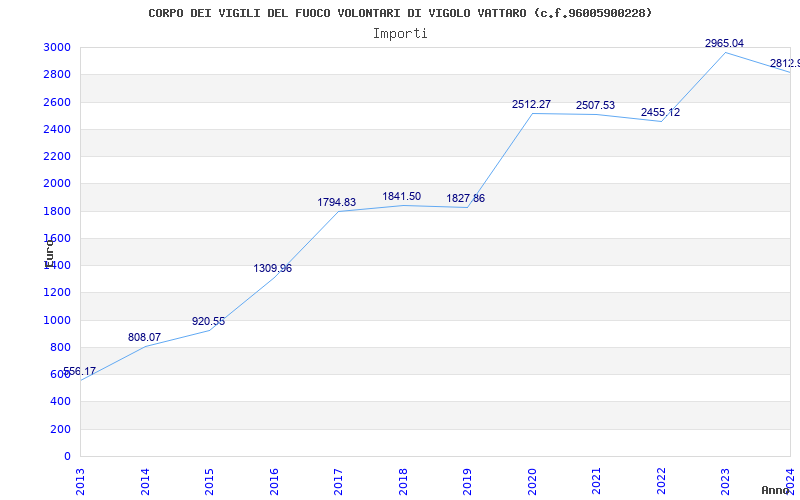
Task: Select the 2512.27 data label
Action: point(531,105)
